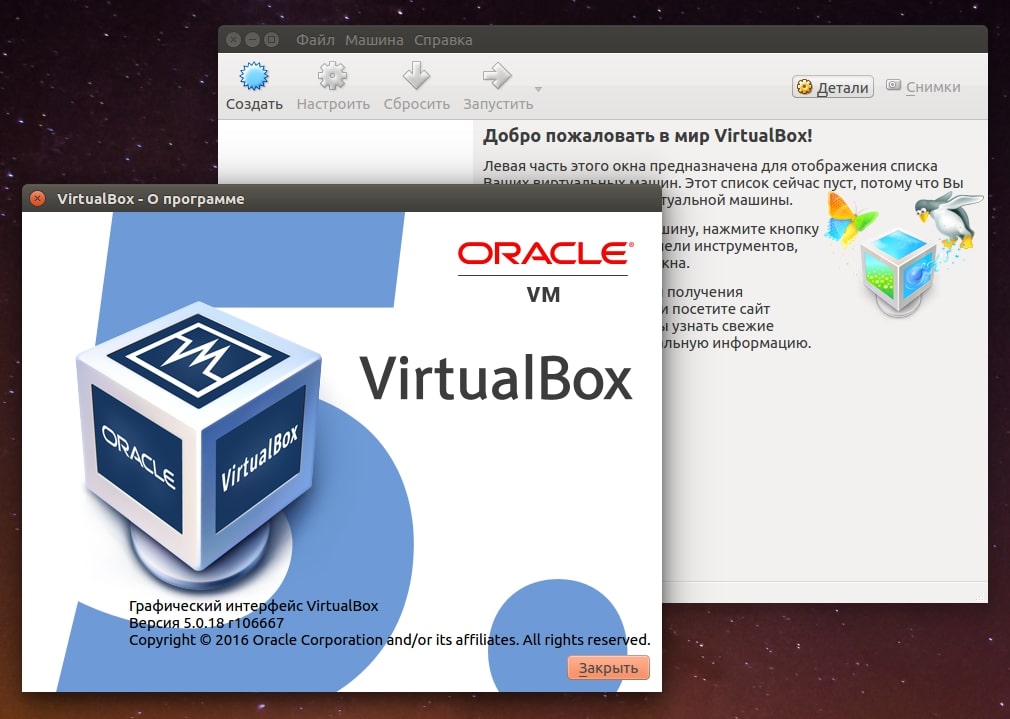Click the Сбросить down-arrow toolbar icon
Image resolution: width=1010 pixels, height=719 pixels.
(x=416, y=77)
